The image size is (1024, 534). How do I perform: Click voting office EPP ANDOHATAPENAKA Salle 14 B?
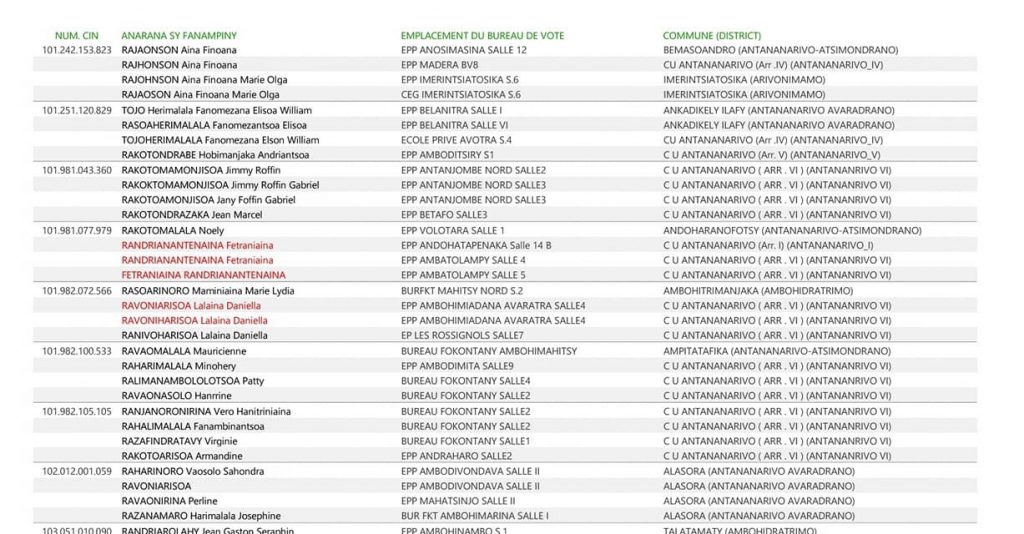tap(477, 245)
